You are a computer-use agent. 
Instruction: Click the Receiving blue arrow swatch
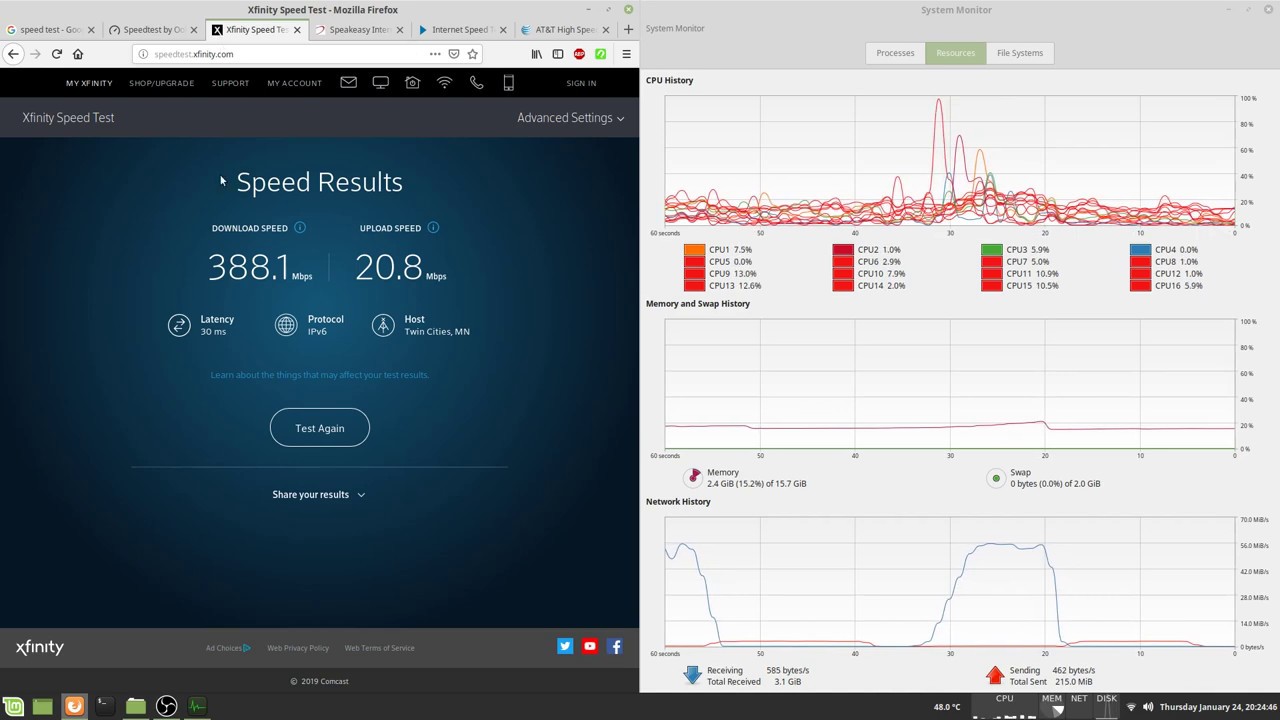click(x=692, y=675)
